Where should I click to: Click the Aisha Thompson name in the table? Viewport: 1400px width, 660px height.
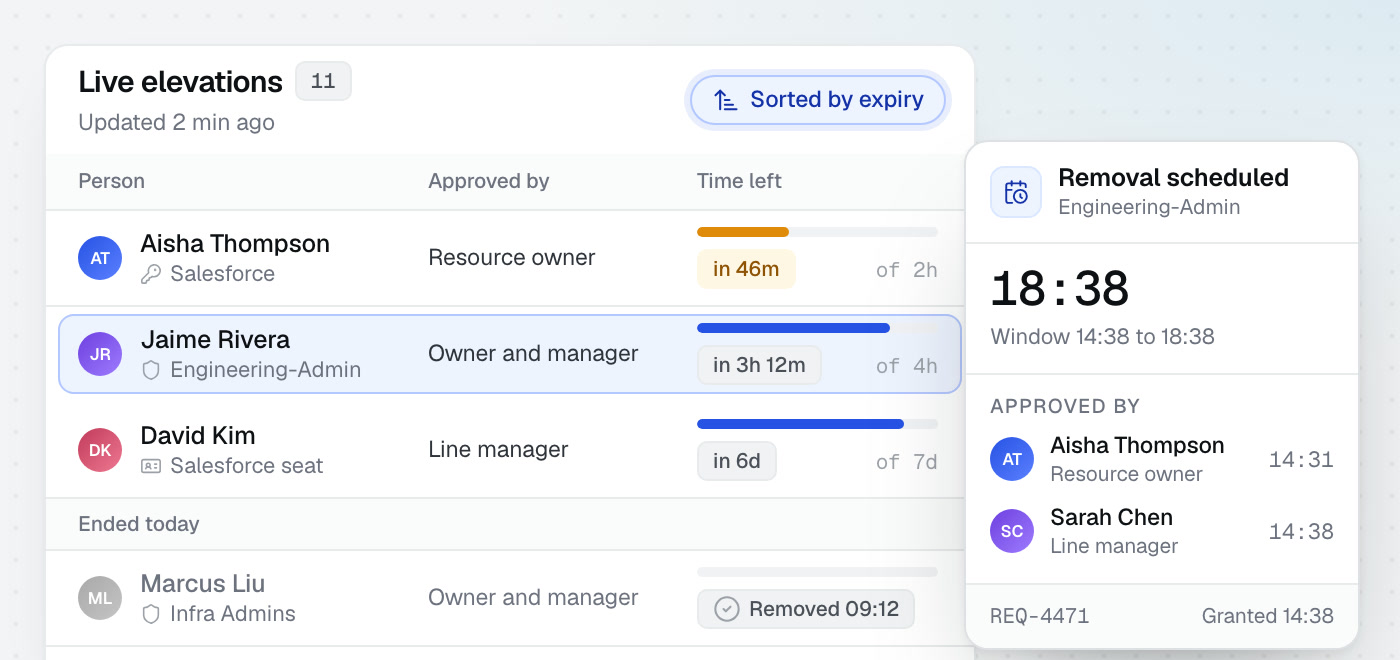pos(235,243)
